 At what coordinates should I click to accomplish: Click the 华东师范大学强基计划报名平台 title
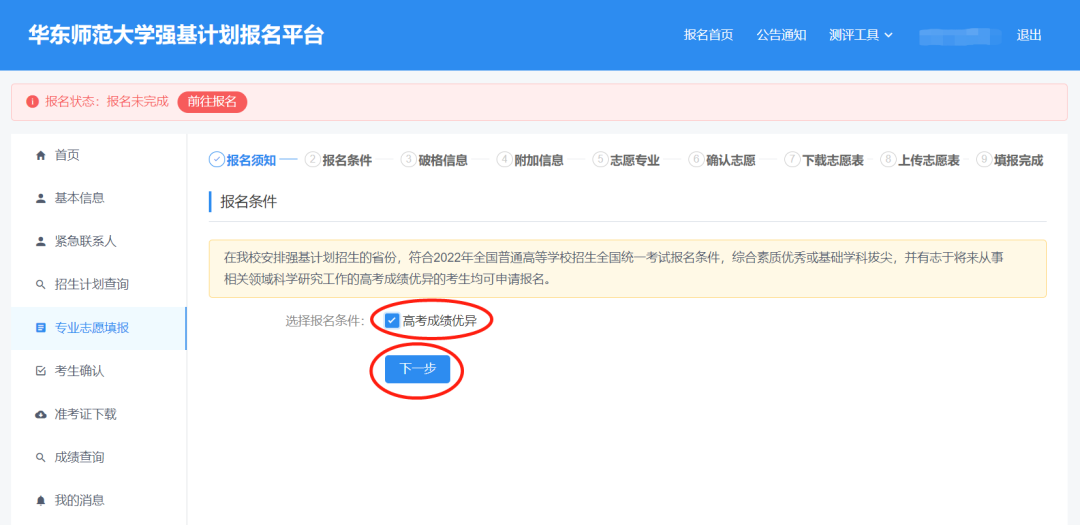click(x=176, y=35)
